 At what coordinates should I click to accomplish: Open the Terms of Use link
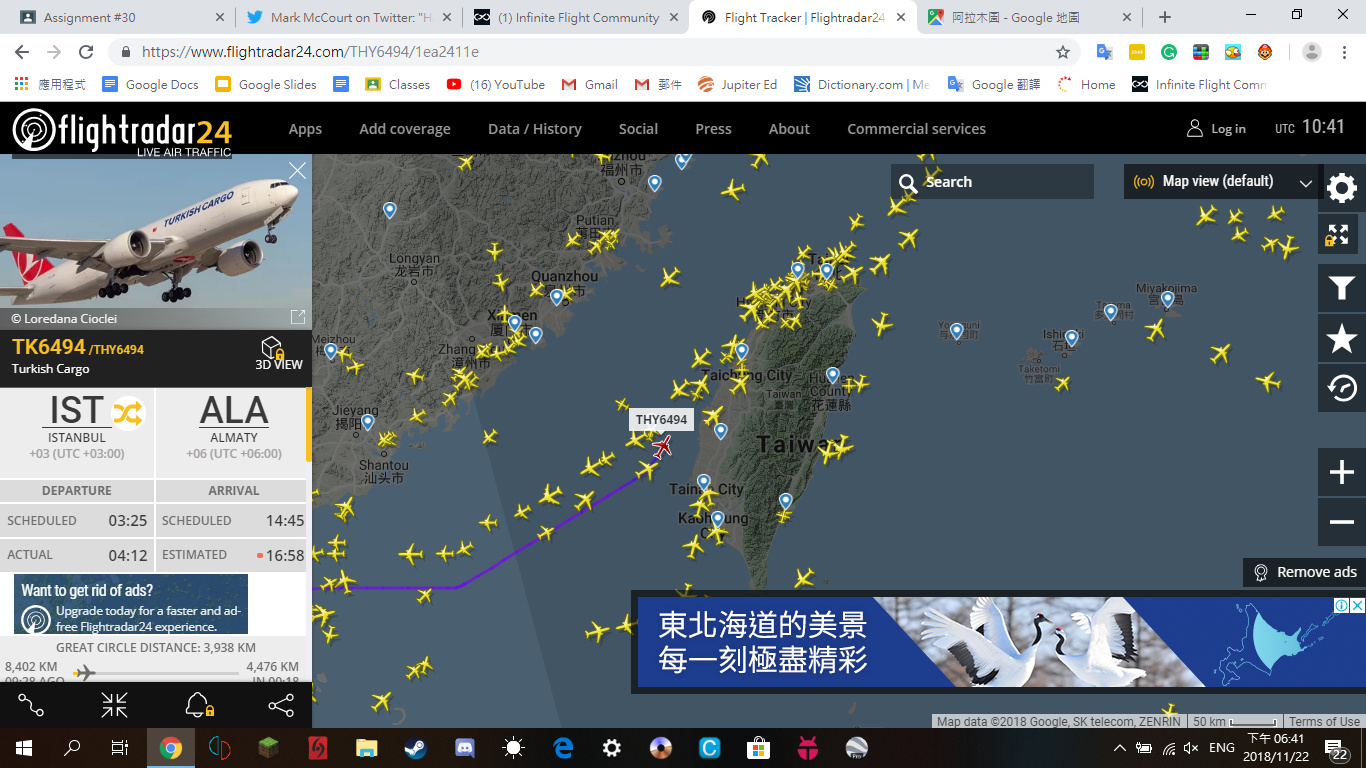(x=1324, y=722)
